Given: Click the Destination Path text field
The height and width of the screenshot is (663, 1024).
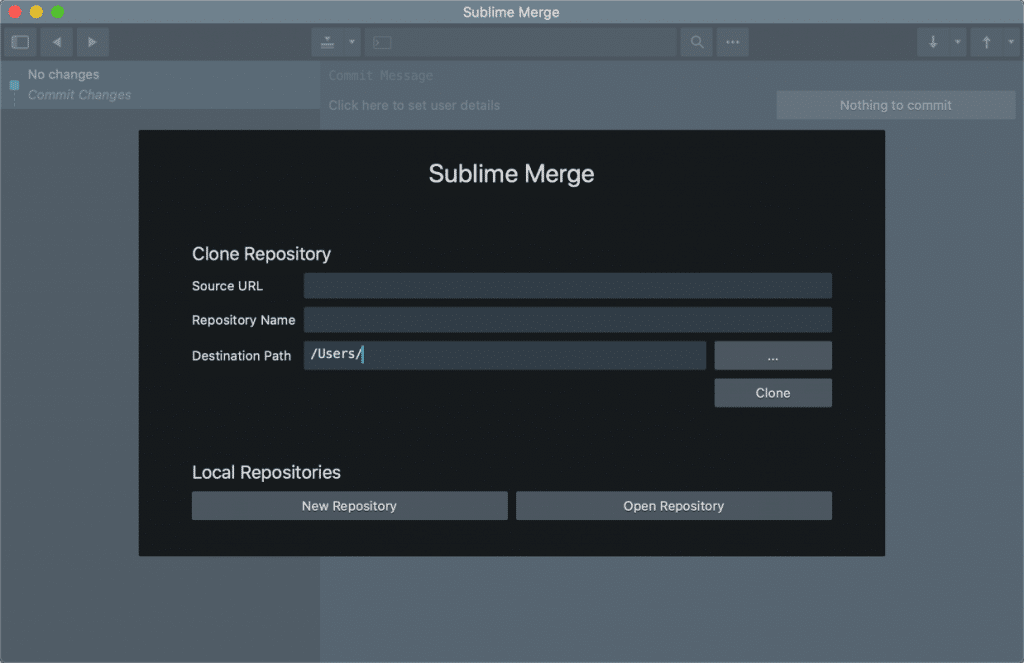Looking at the screenshot, I should (x=504, y=355).
